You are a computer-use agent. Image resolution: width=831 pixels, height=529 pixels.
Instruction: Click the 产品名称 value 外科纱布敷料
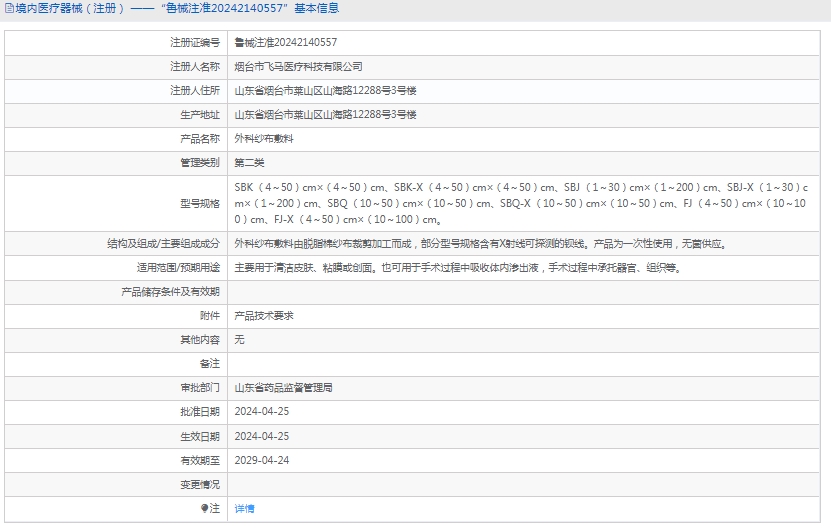(264, 139)
